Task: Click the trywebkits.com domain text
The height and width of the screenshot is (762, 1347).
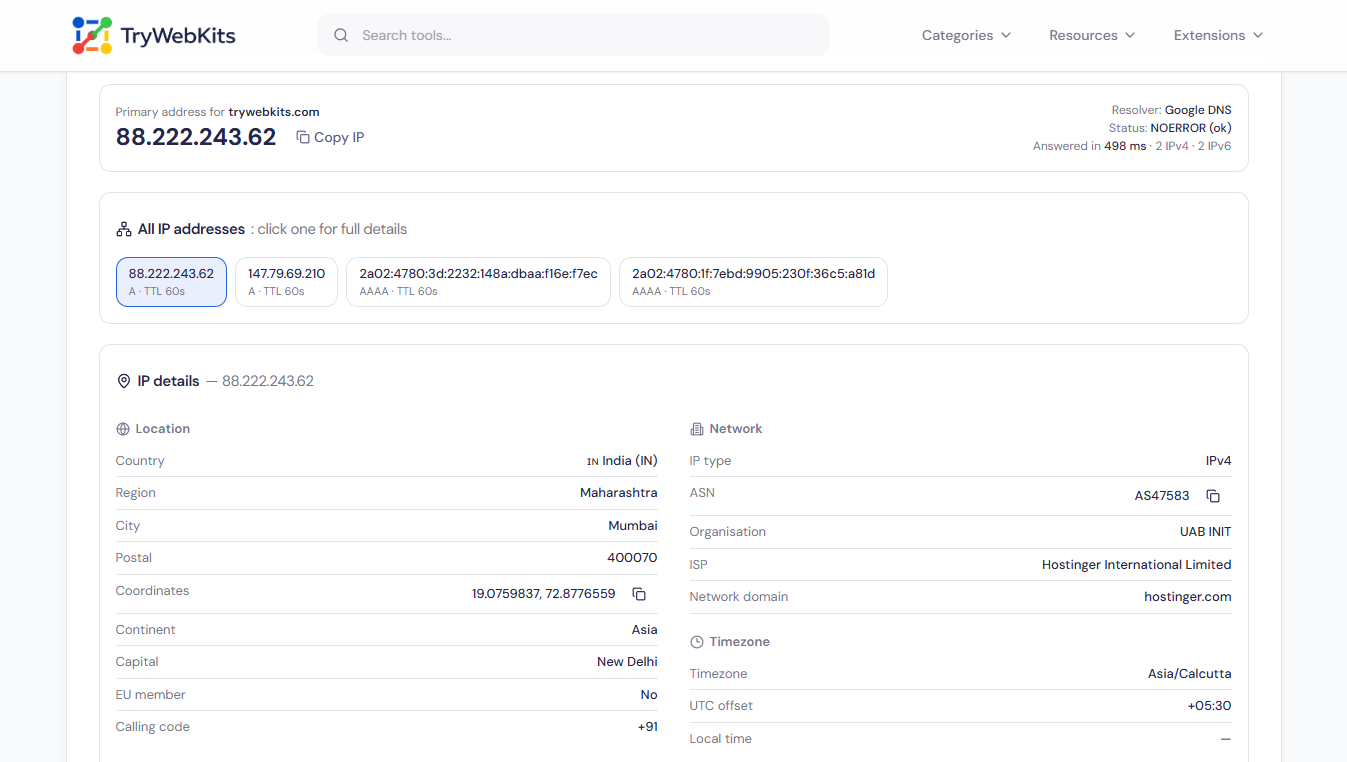Action: point(274,112)
